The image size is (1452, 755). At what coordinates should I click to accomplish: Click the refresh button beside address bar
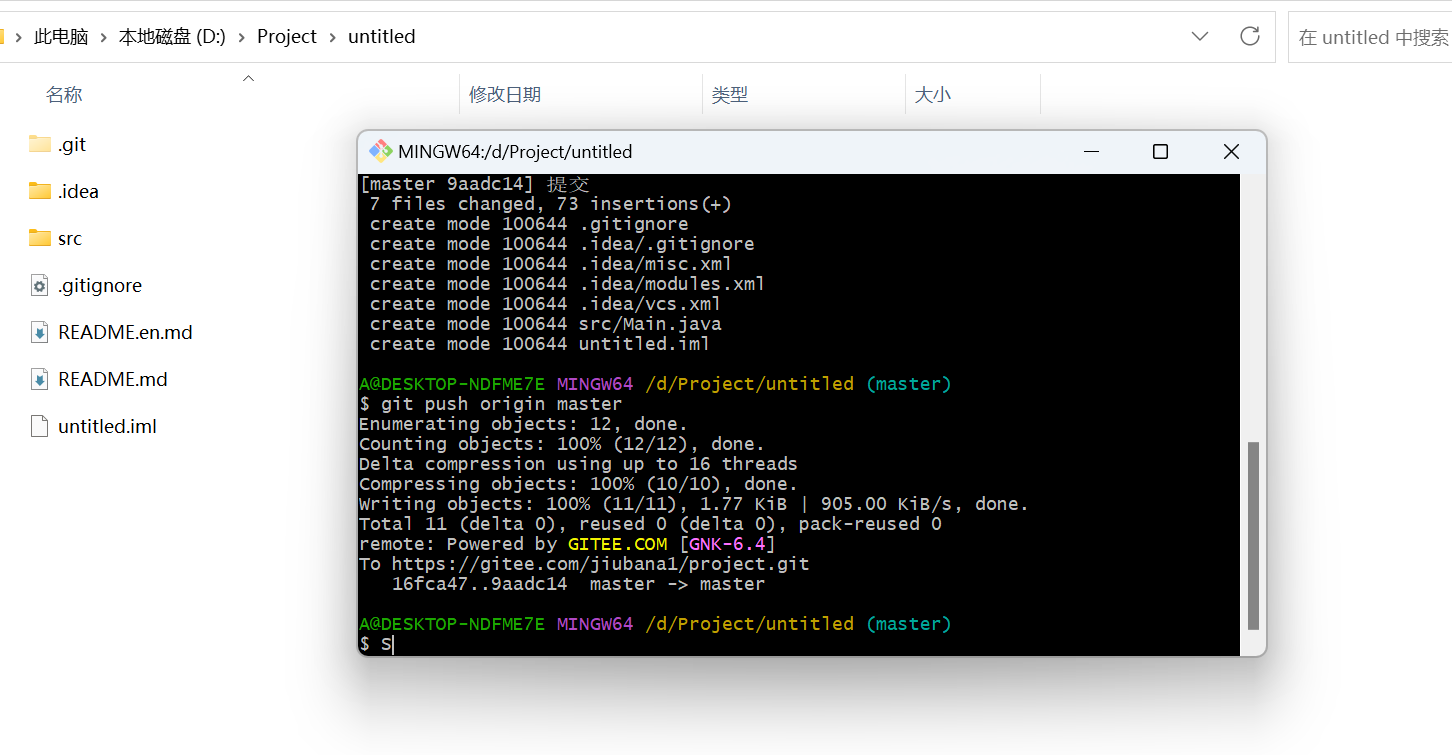point(1249,37)
